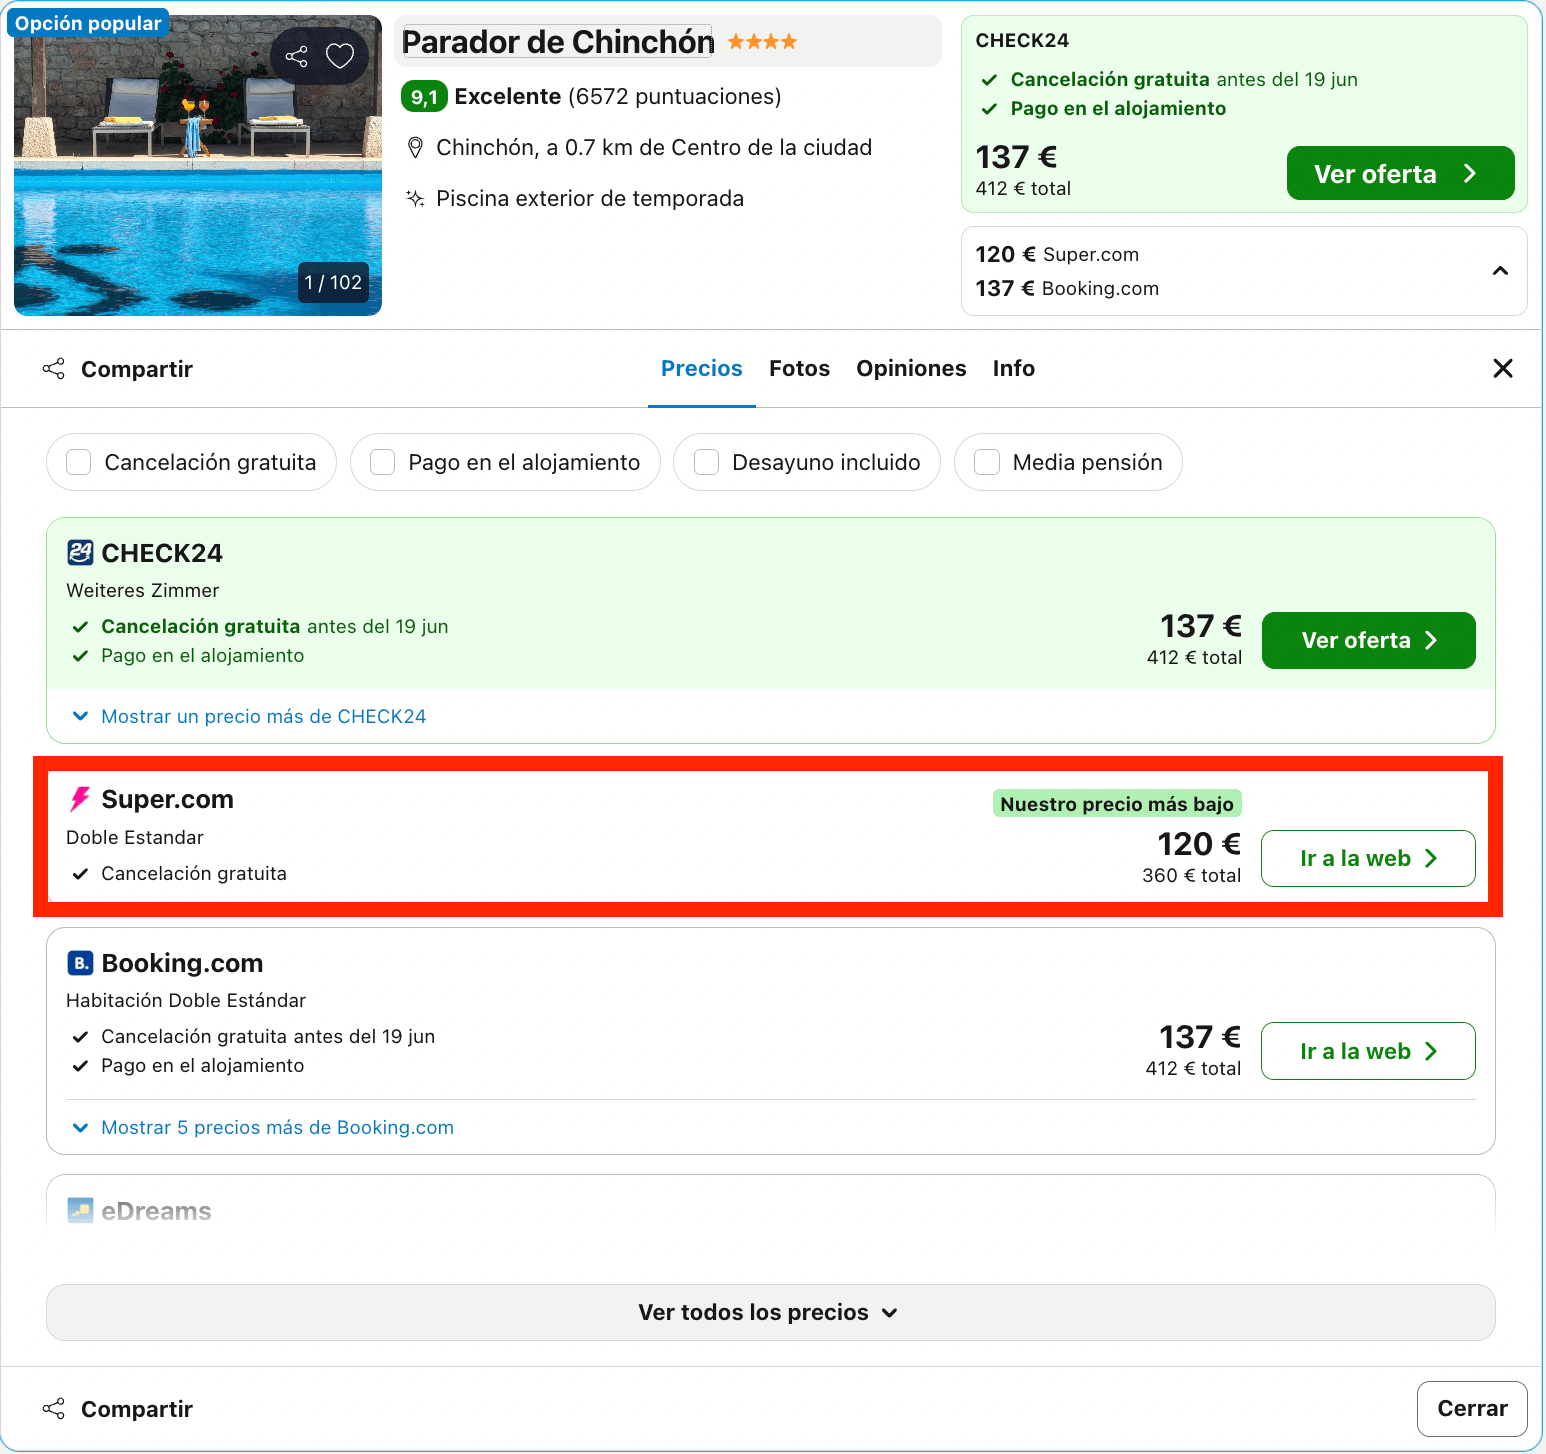This screenshot has height=1454, width=1546.
Task: Save hotel with heart icon on photo
Action: (x=340, y=56)
